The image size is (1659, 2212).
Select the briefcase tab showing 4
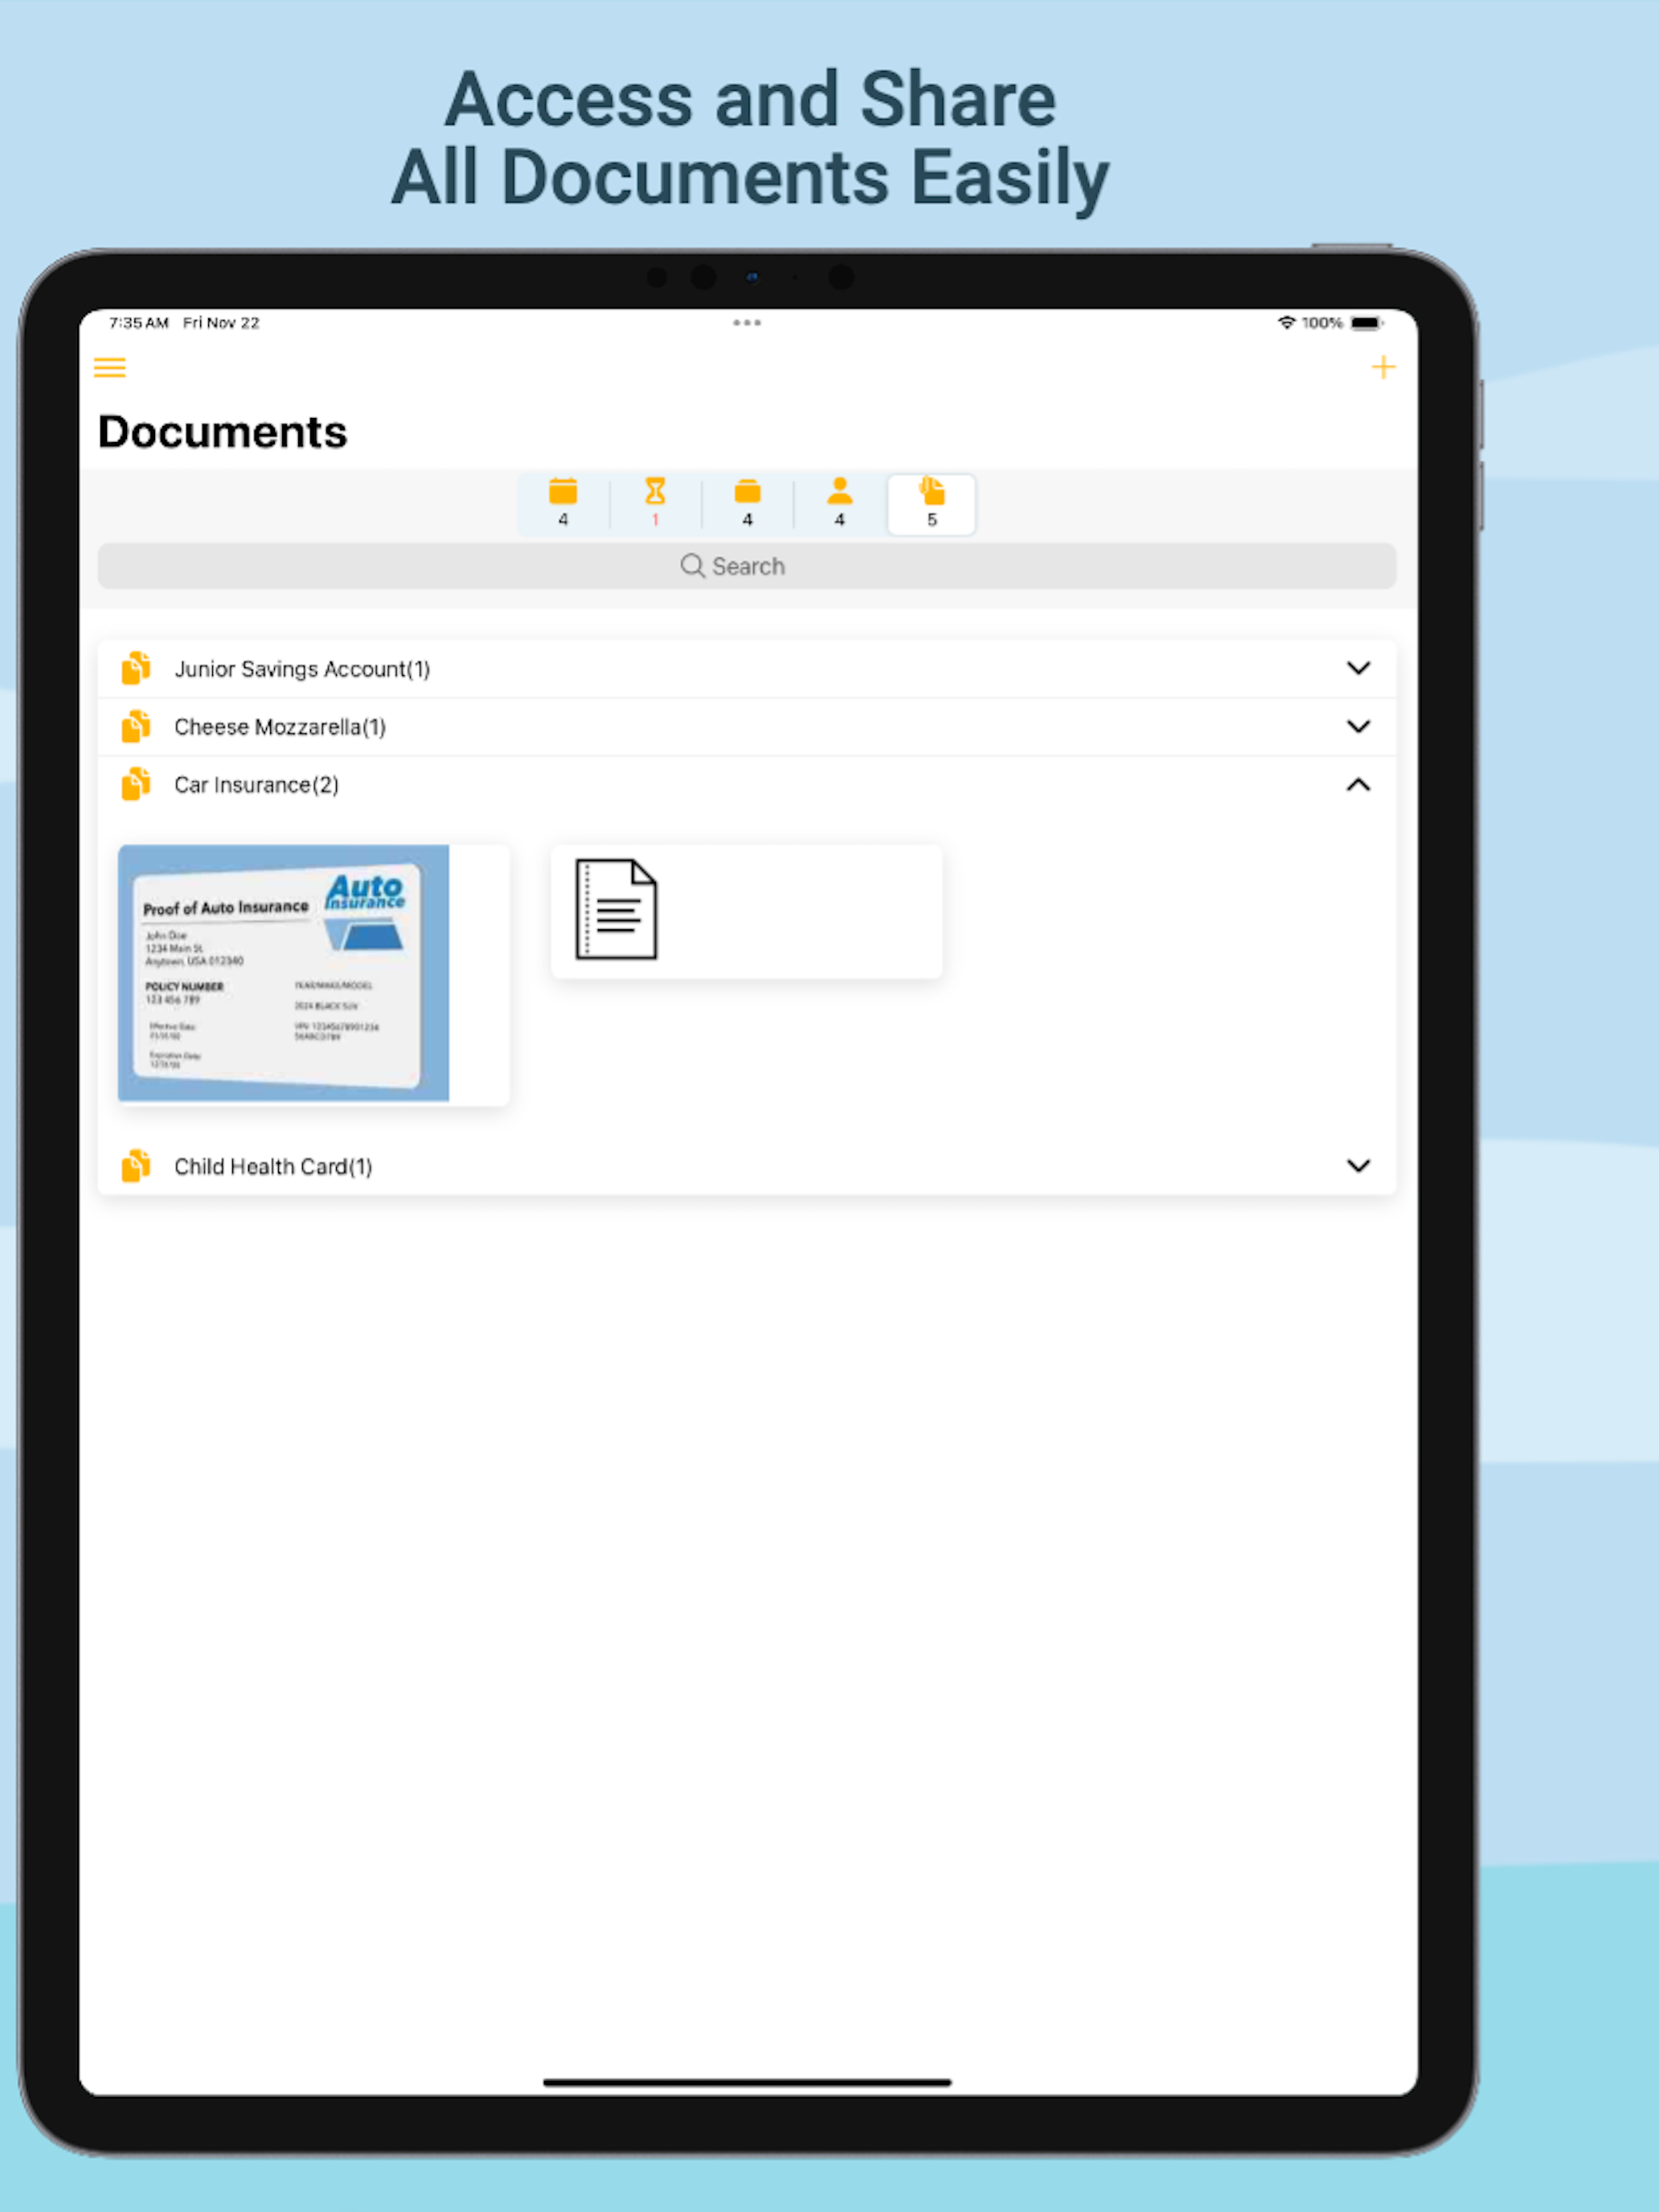click(747, 503)
